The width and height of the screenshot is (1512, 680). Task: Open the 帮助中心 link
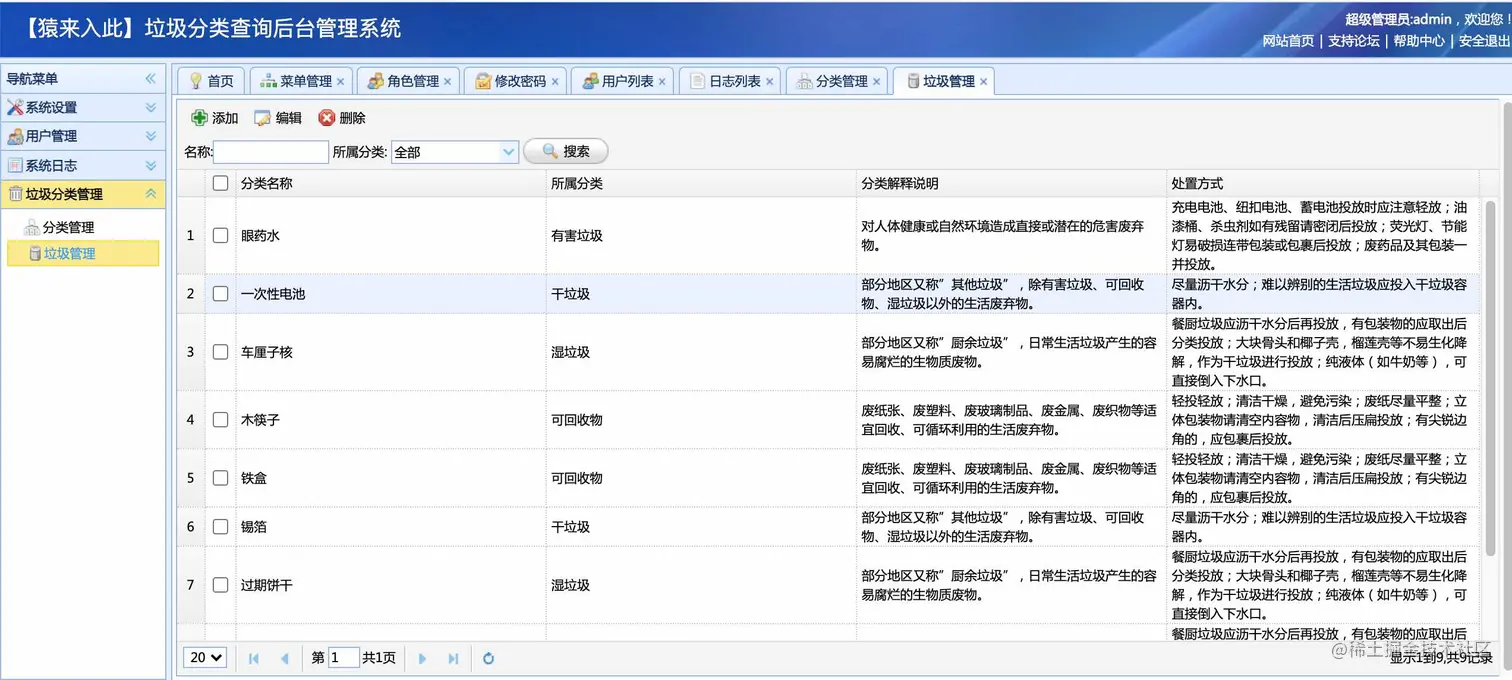coord(1418,42)
